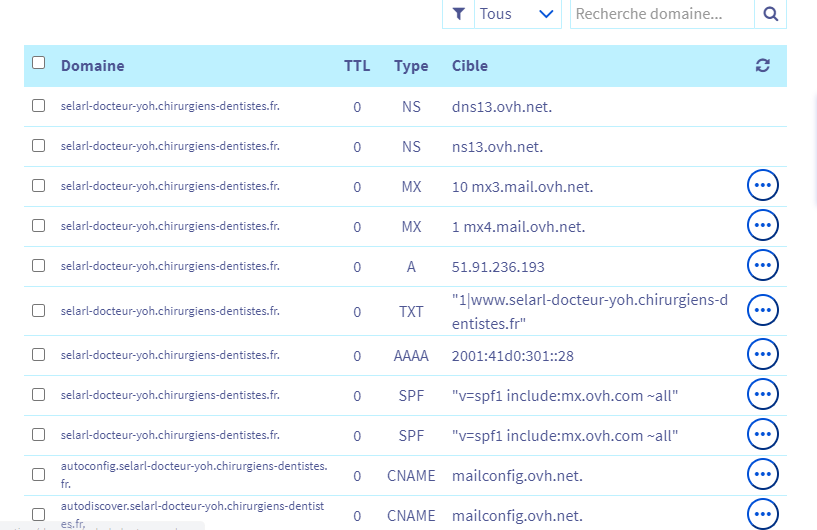The height and width of the screenshot is (530, 817).
Task: Open actions menu for 1 mx4.mail.ovh.net record
Action: tap(763, 226)
